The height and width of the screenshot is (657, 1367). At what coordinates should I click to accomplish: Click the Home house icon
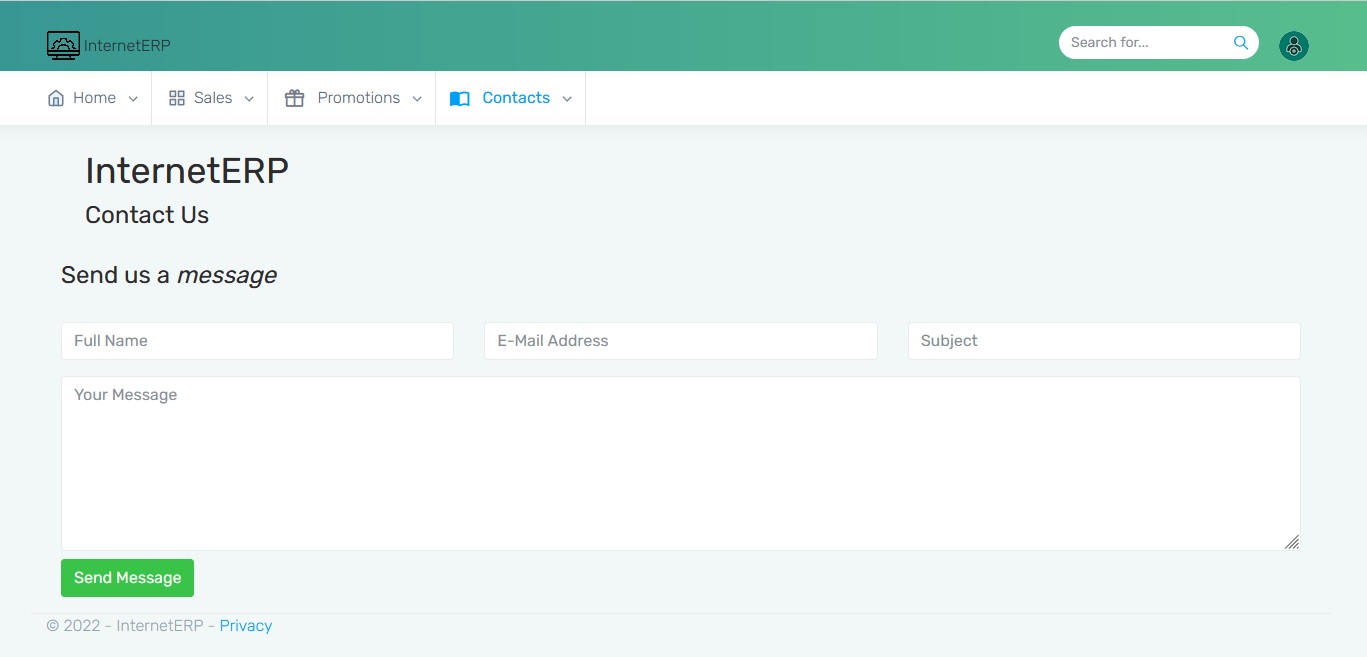tap(56, 98)
